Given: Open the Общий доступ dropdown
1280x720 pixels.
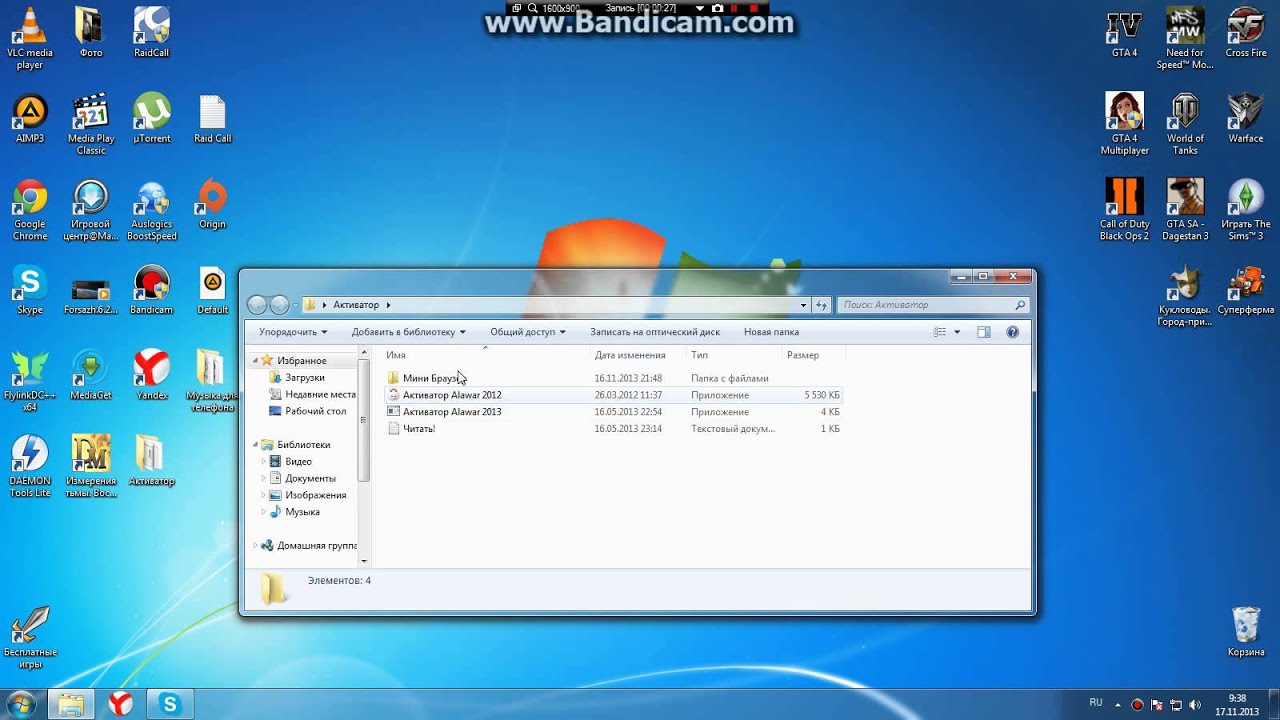Looking at the screenshot, I should click(528, 332).
